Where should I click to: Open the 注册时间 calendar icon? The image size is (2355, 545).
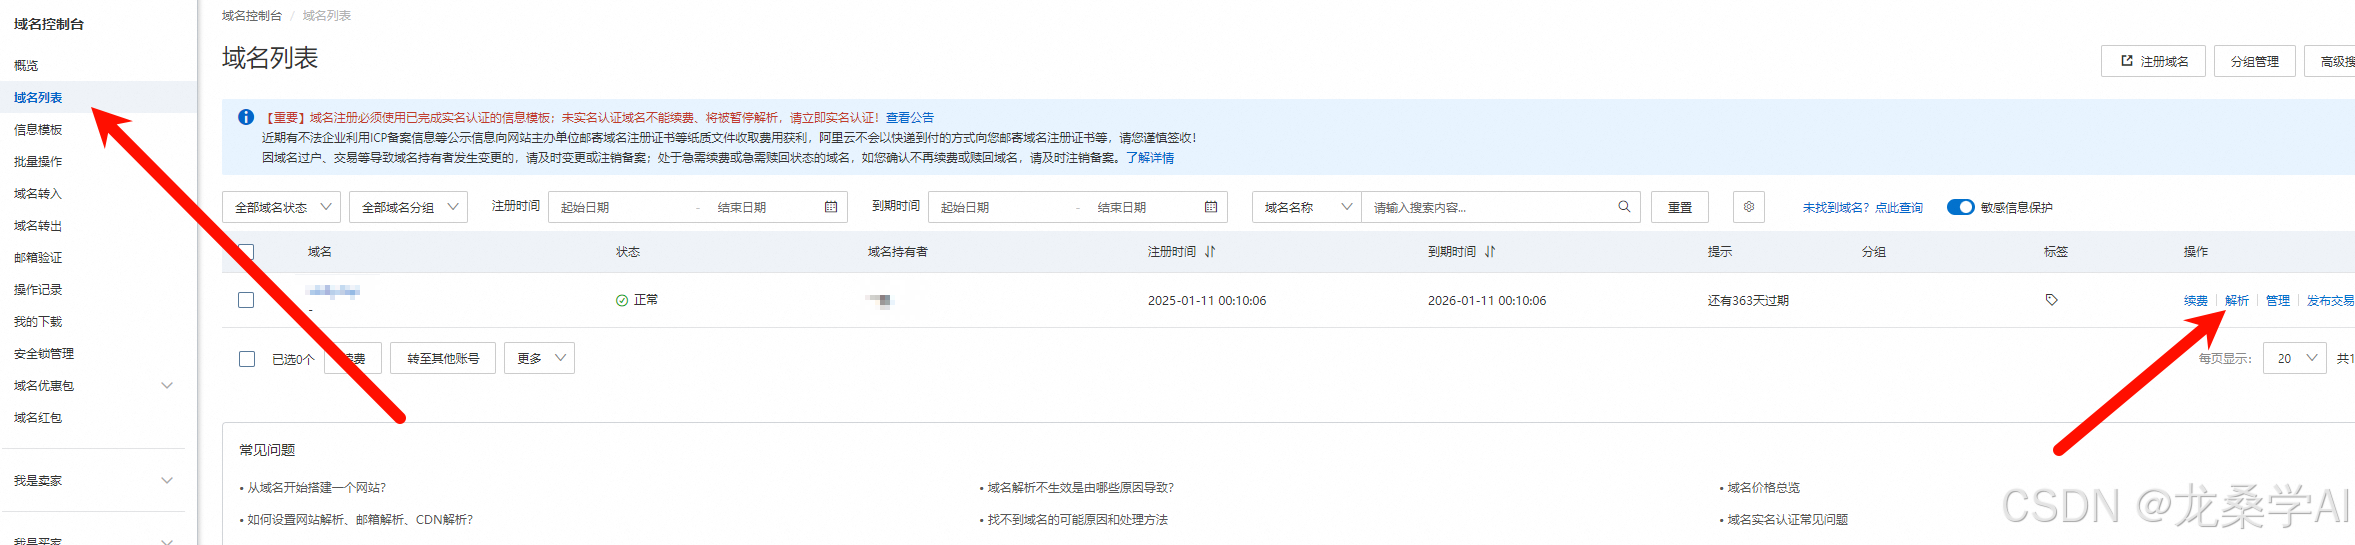pos(831,207)
